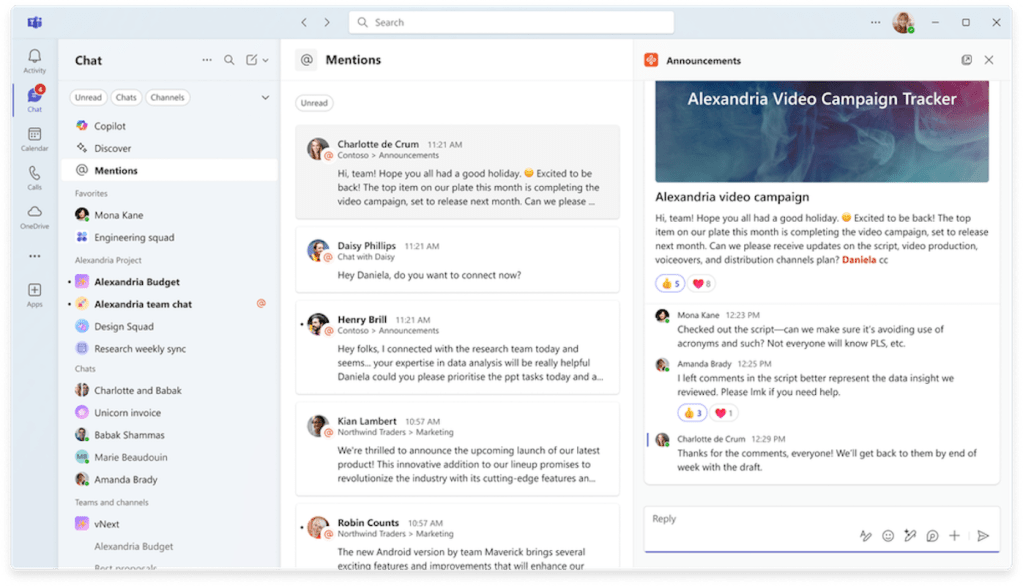Viewport: 1023px width, 586px height.
Task: Toggle the Unread filter in chat list
Action: [x=88, y=98]
